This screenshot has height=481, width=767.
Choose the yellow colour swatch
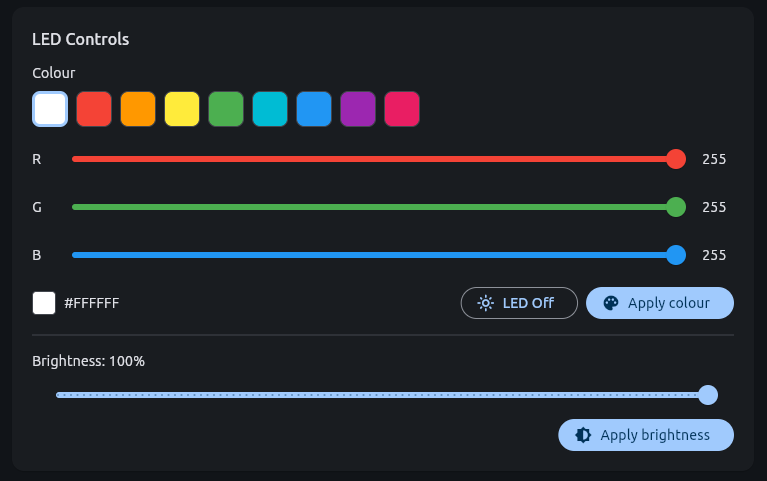pyautogui.click(x=182, y=109)
